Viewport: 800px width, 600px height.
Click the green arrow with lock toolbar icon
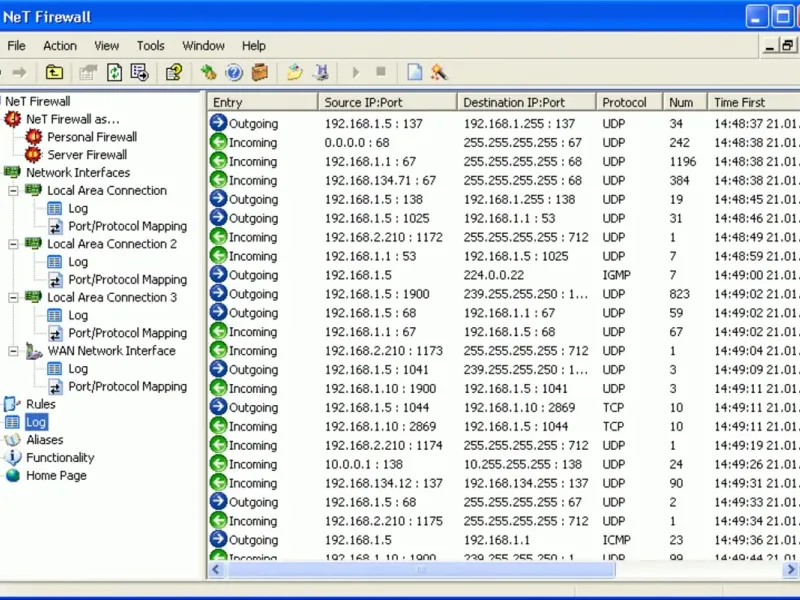coord(208,72)
